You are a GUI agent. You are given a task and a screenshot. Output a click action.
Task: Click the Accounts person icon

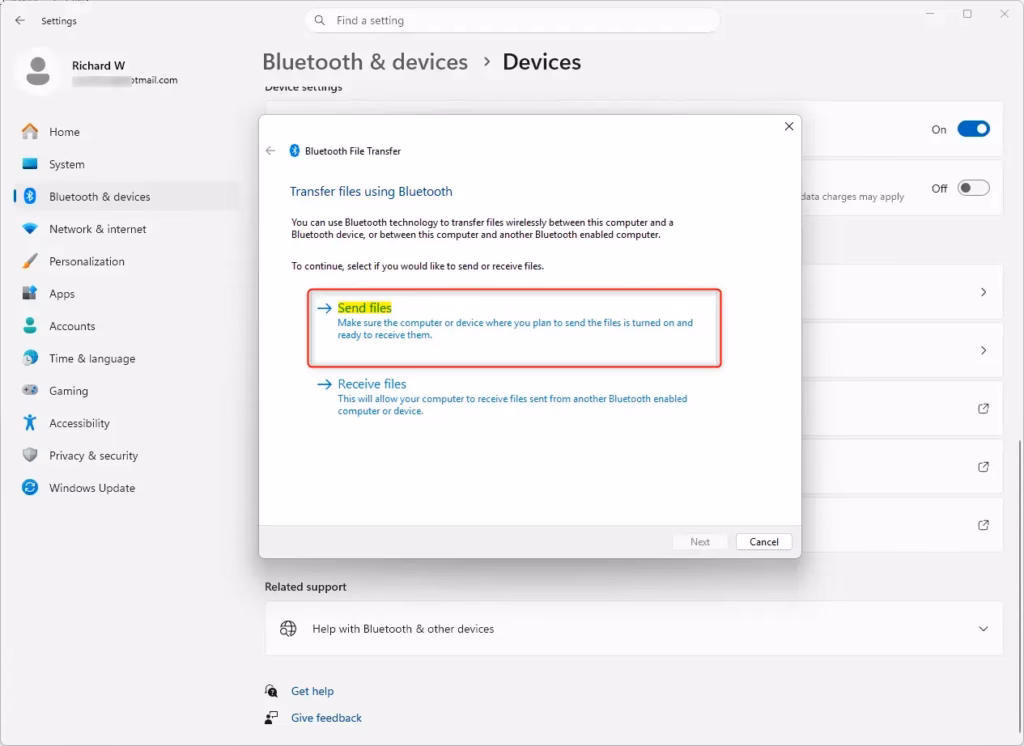[x=30, y=325]
